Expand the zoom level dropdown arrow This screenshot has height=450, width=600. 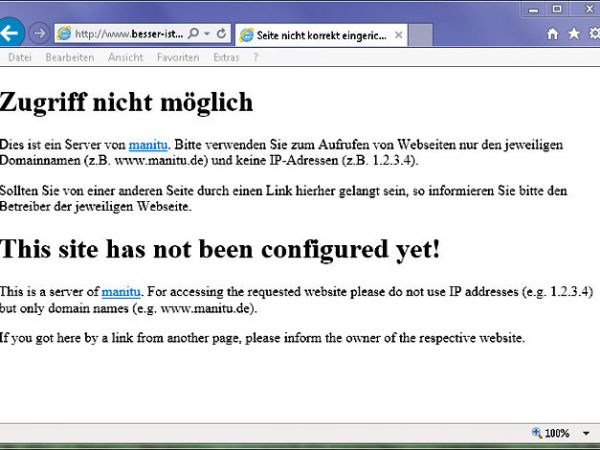point(586,434)
